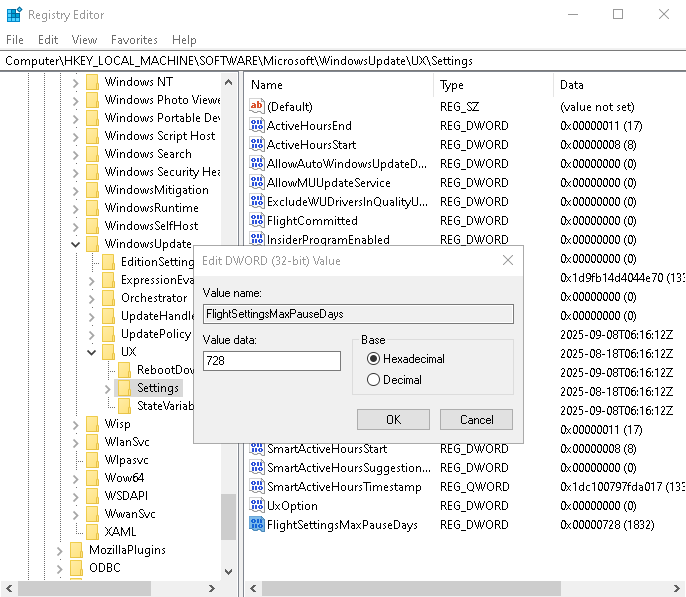Image resolution: width=686 pixels, height=597 pixels.
Task: Click the Wow64 folder icon
Action: click(x=92, y=478)
